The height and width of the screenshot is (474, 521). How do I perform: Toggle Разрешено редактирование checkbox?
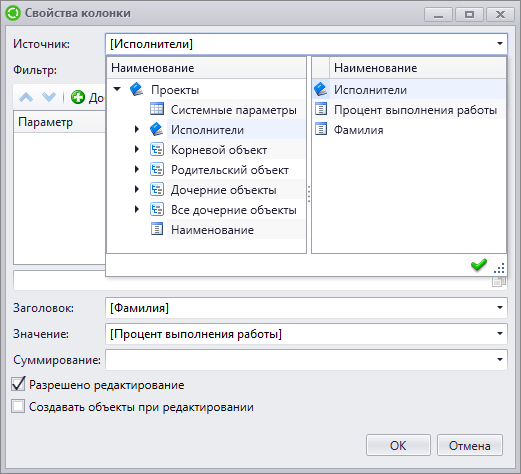18,384
